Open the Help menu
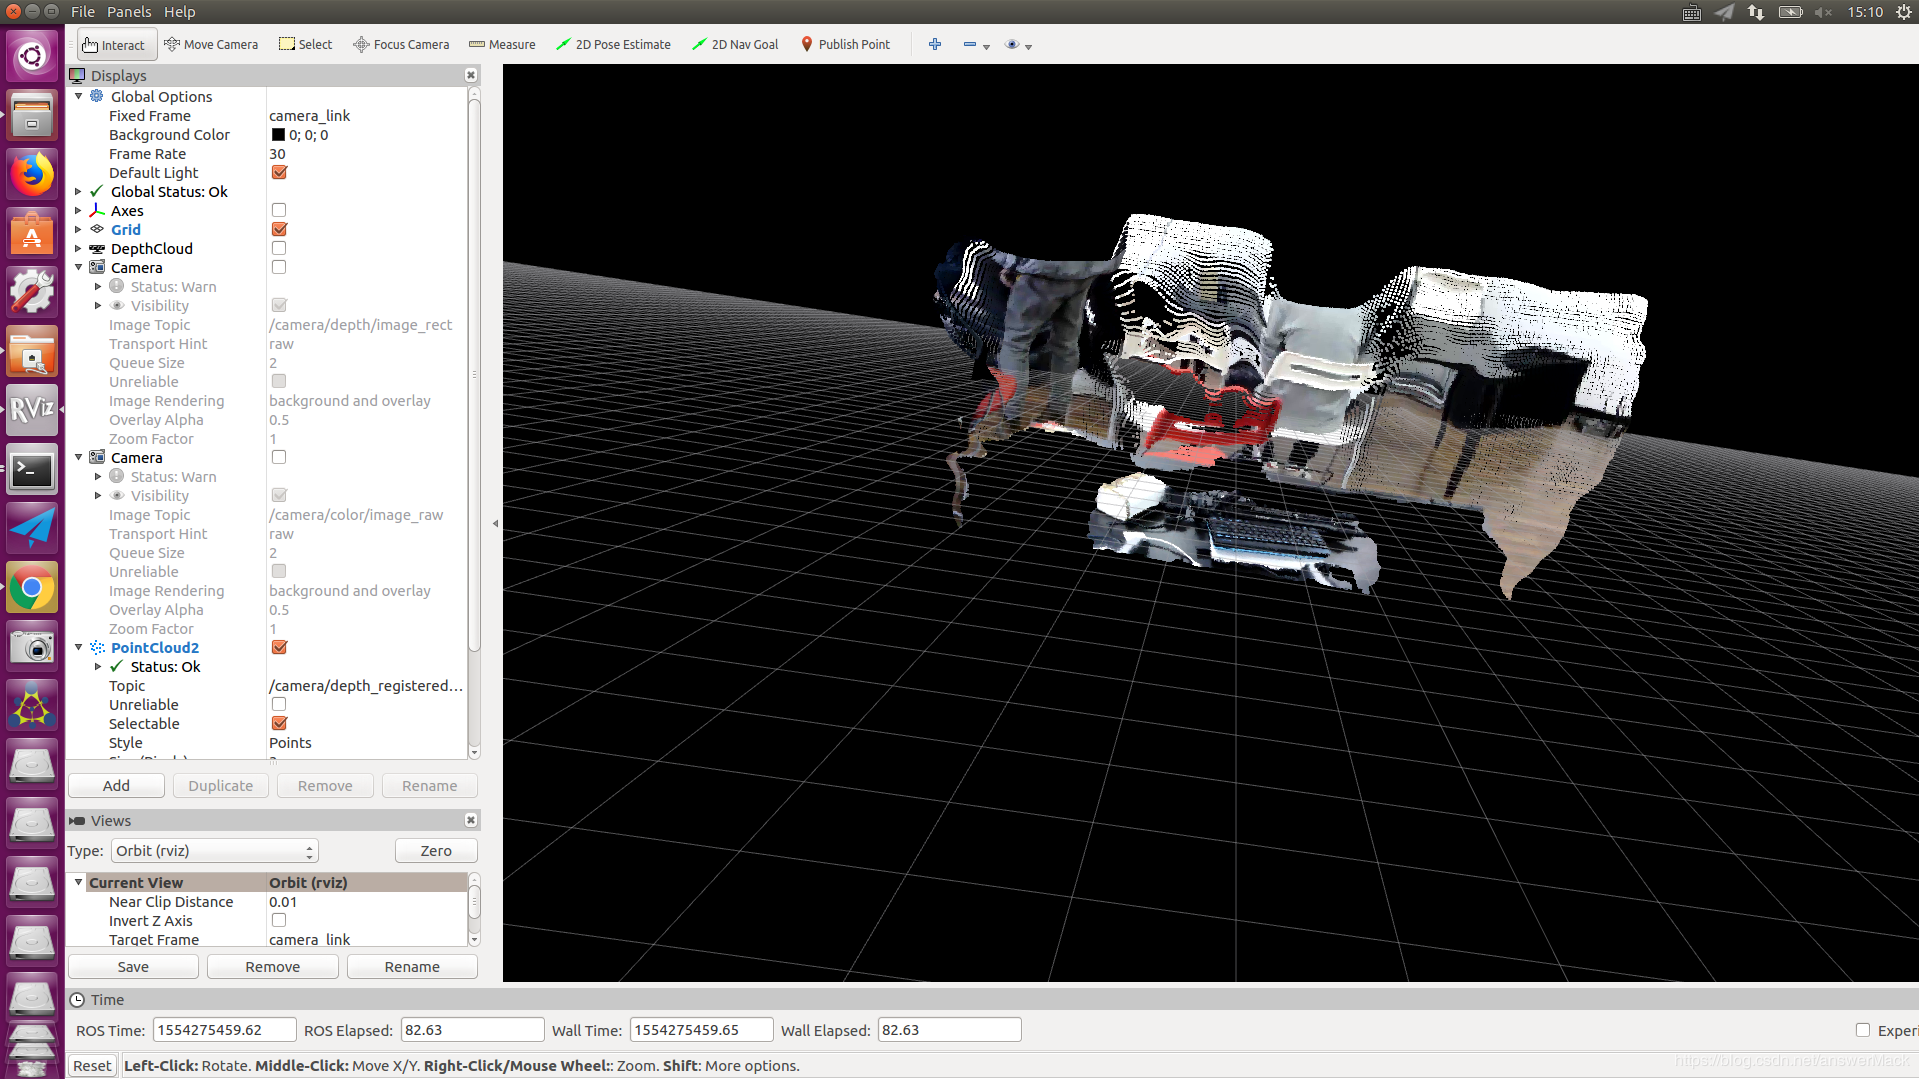The image size is (1919, 1079). (180, 12)
